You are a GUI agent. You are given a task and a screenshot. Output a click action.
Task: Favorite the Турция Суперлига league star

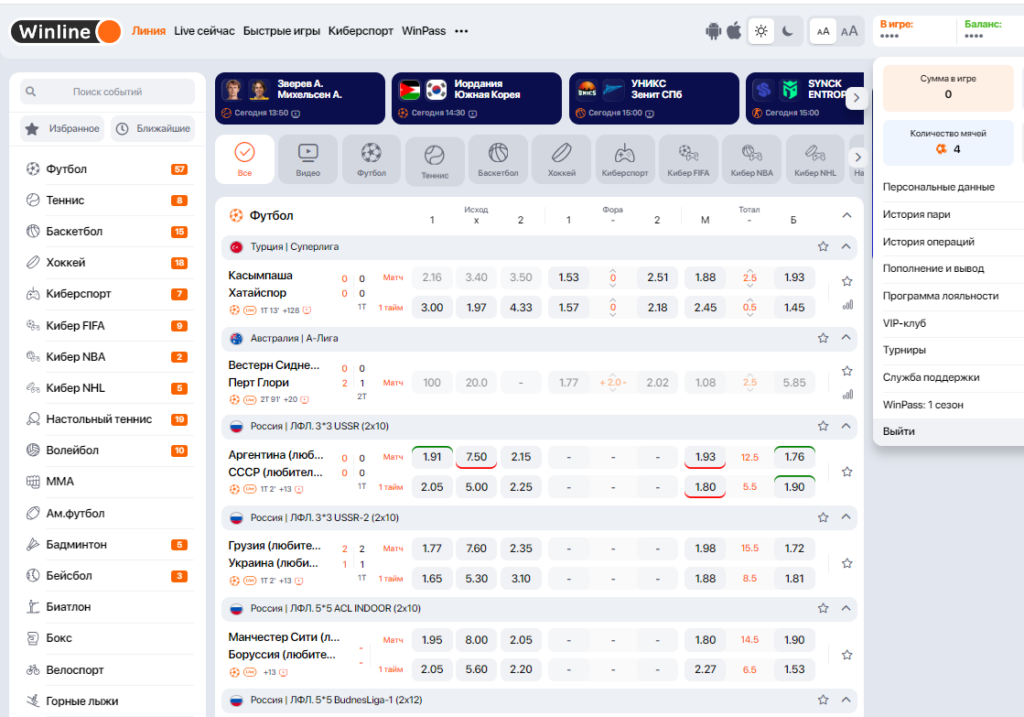(x=823, y=247)
